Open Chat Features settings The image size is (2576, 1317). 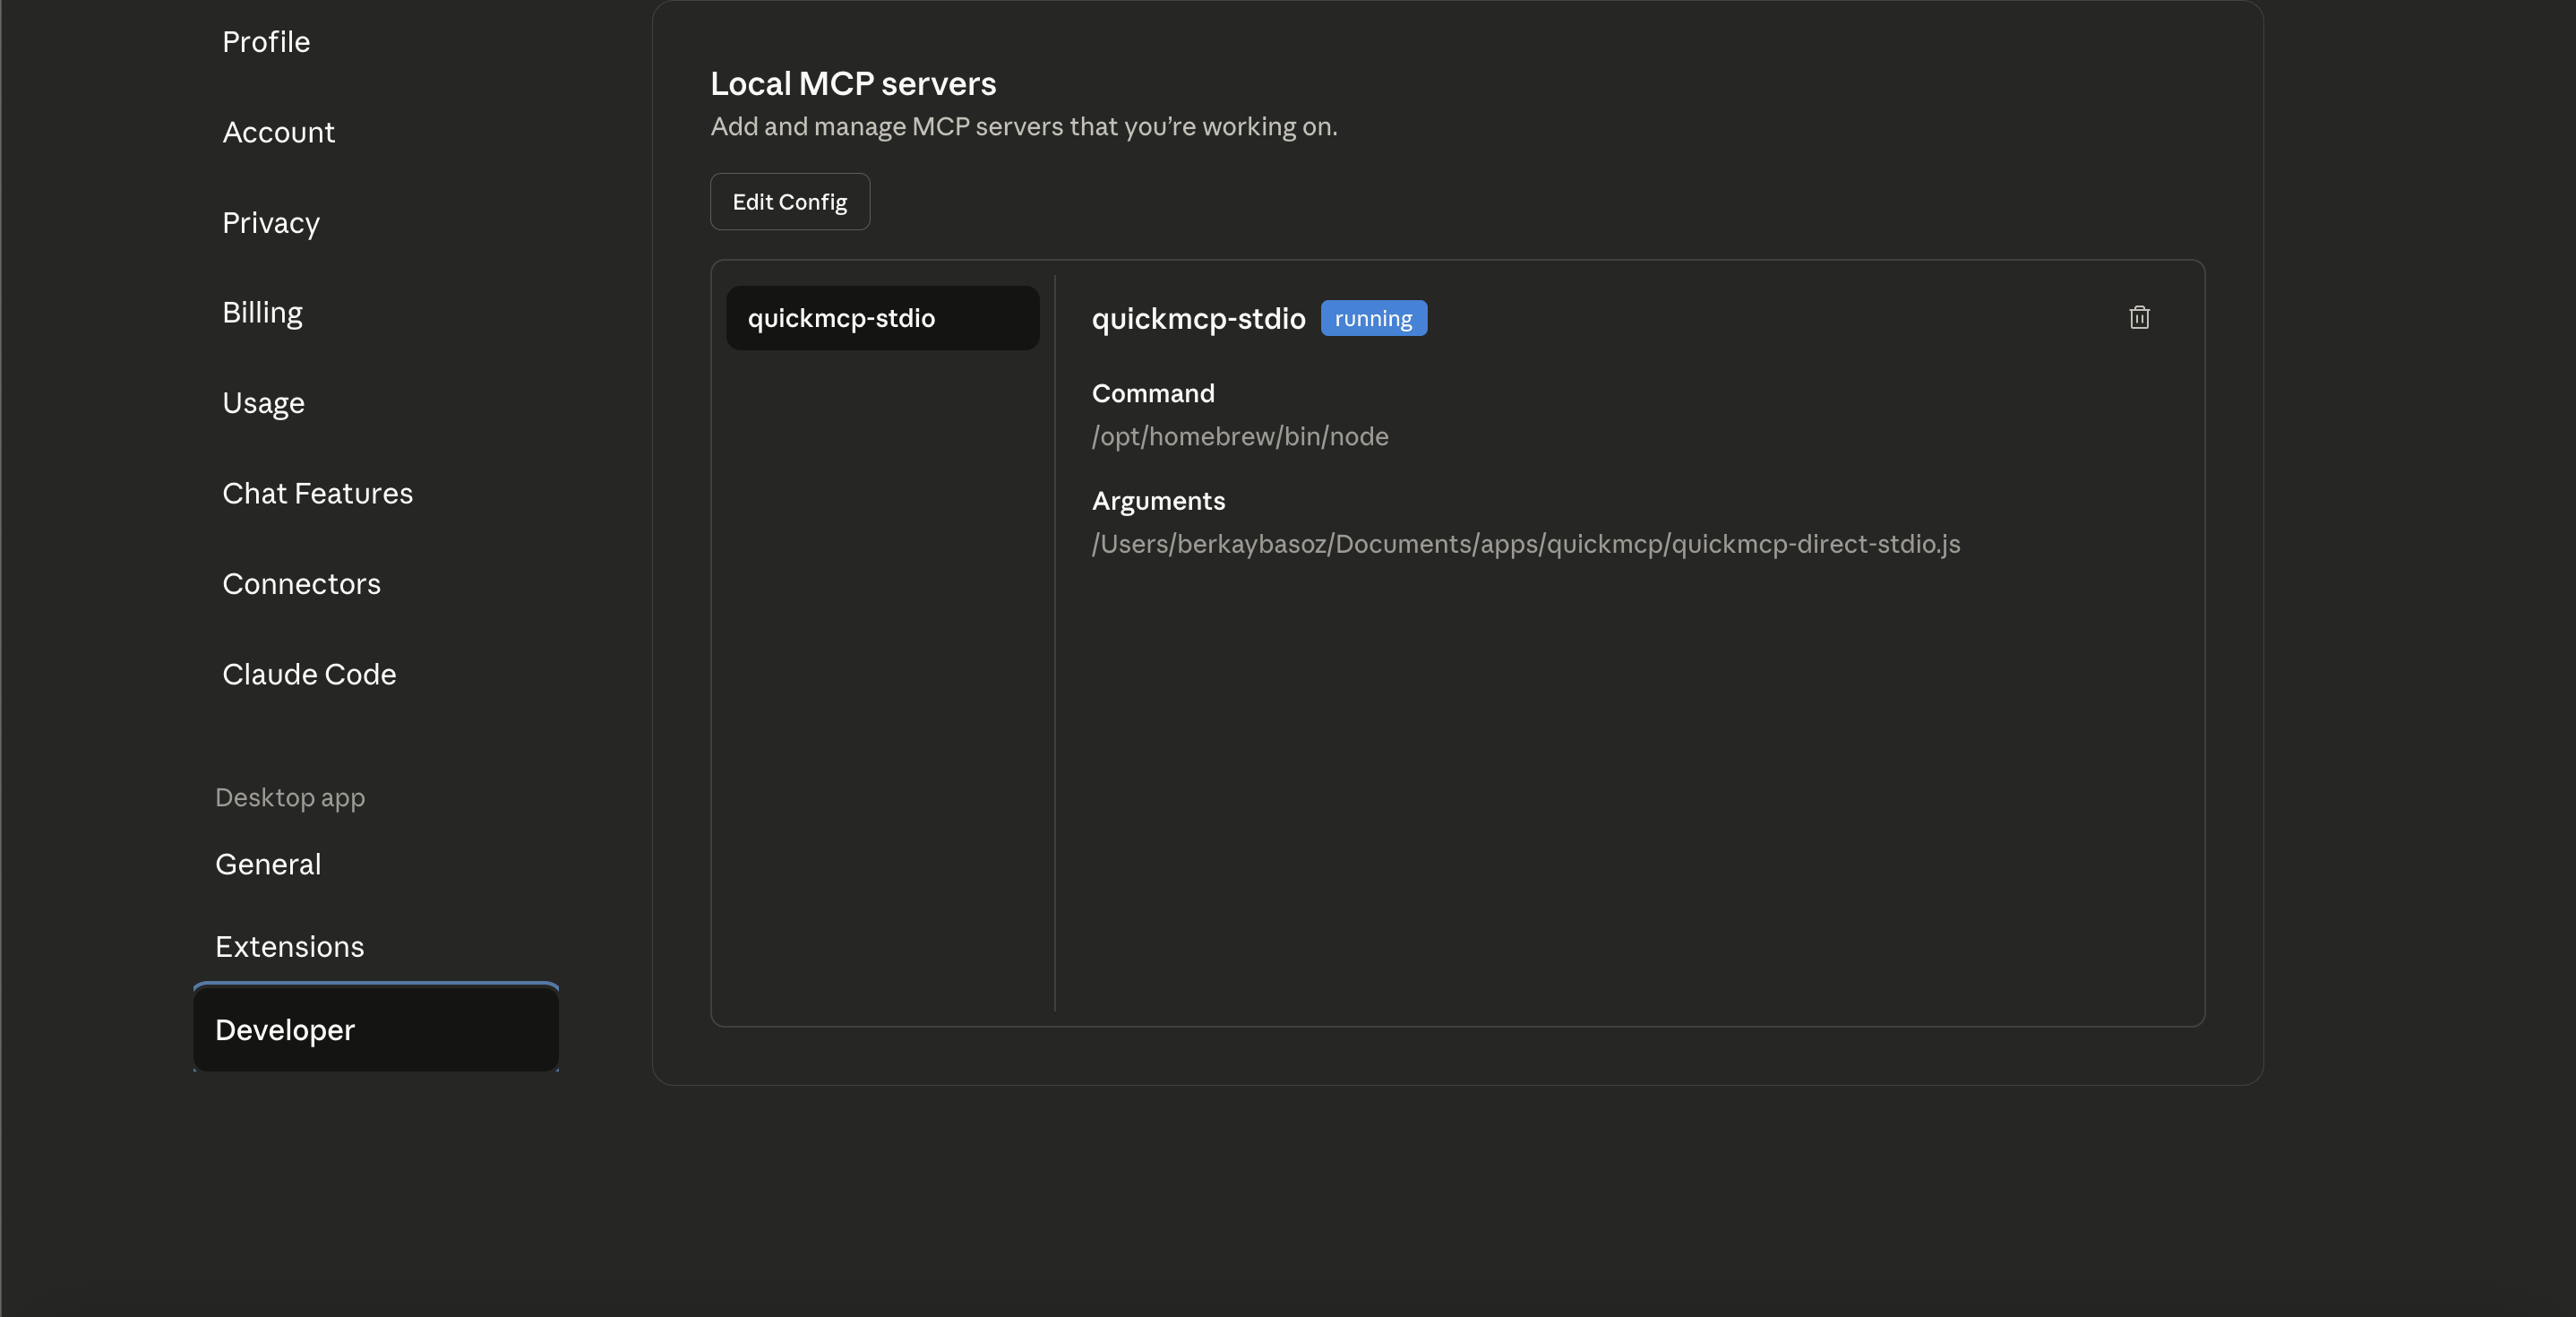317,492
